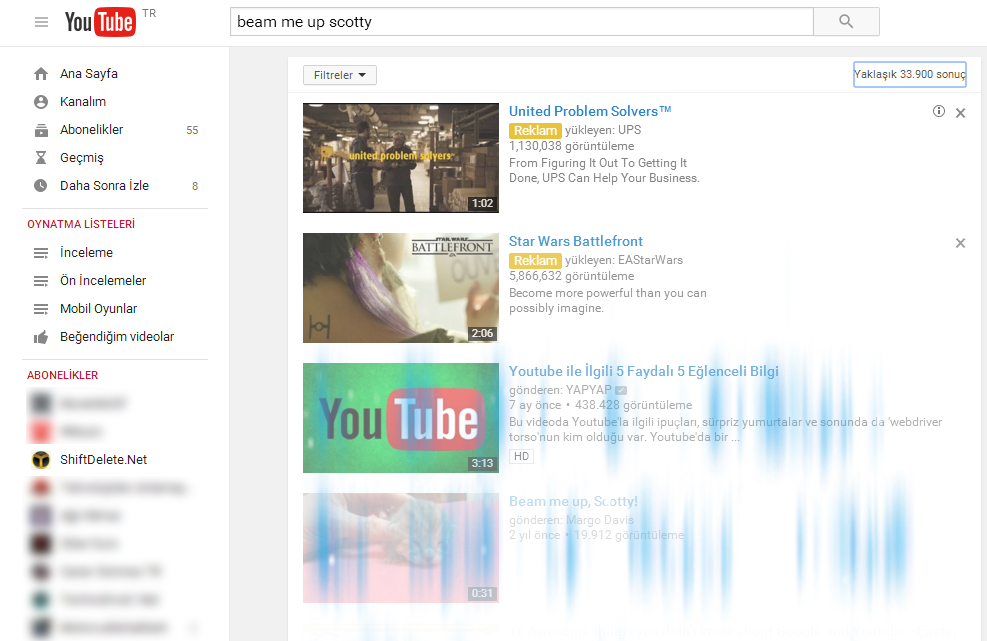Image resolution: width=987 pixels, height=641 pixels.
Task: Run search with magnifier button
Action: click(x=846, y=22)
